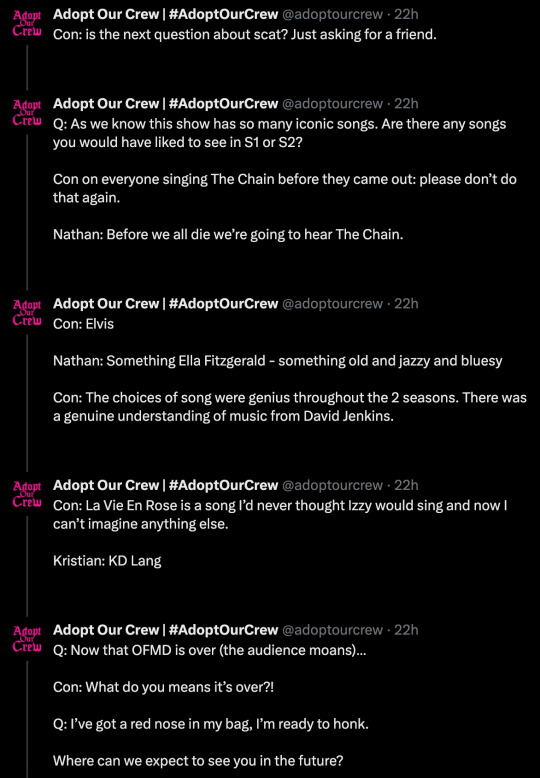Click 22h timestamp on red nose tweet
This screenshot has height=778, width=540.
pyautogui.click(x=406, y=630)
